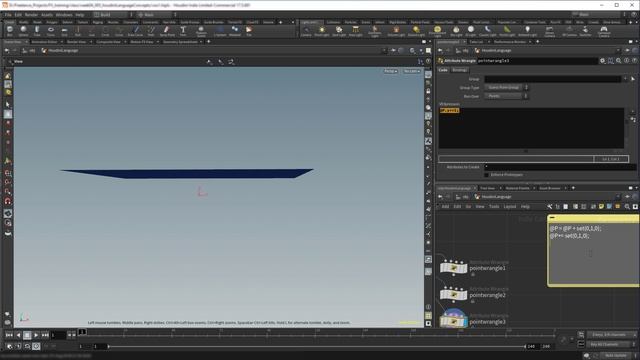The width and height of the screenshot is (640, 360).
Task: Switch to Geometry Spreadsheet tab
Action: click(180, 42)
